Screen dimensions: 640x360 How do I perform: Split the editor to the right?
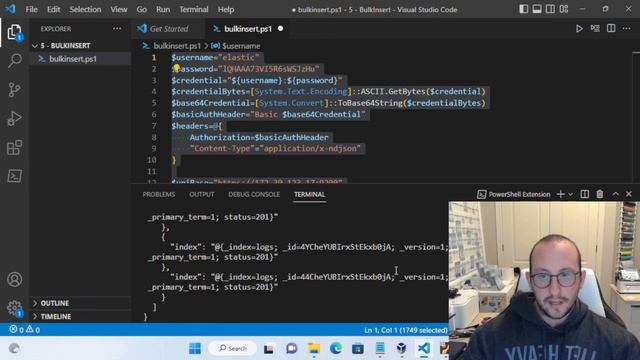click(611, 29)
